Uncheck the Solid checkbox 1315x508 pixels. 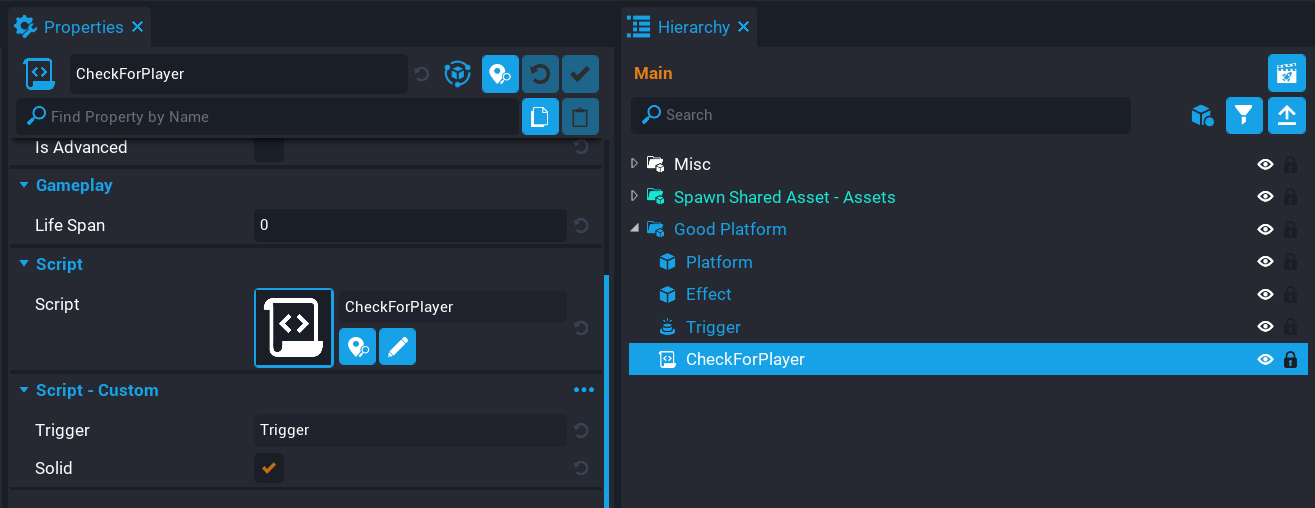point(268,468)
